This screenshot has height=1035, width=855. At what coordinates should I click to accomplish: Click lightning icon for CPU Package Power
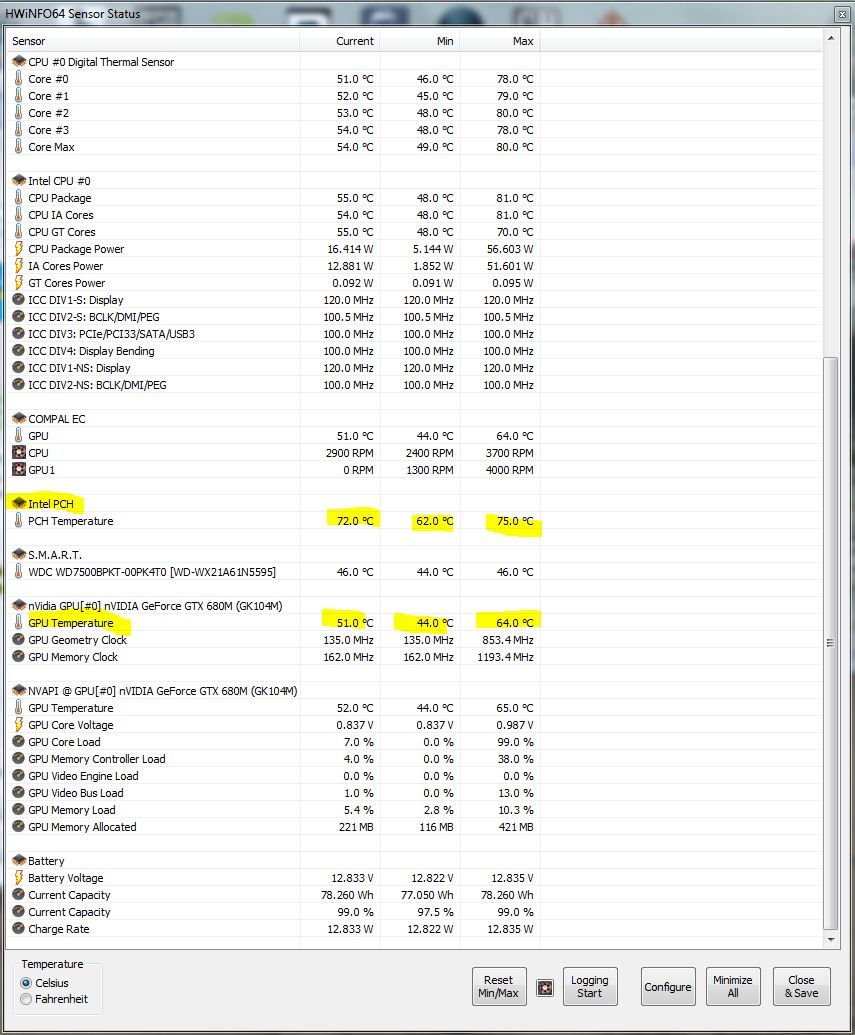tap(18, 248)
